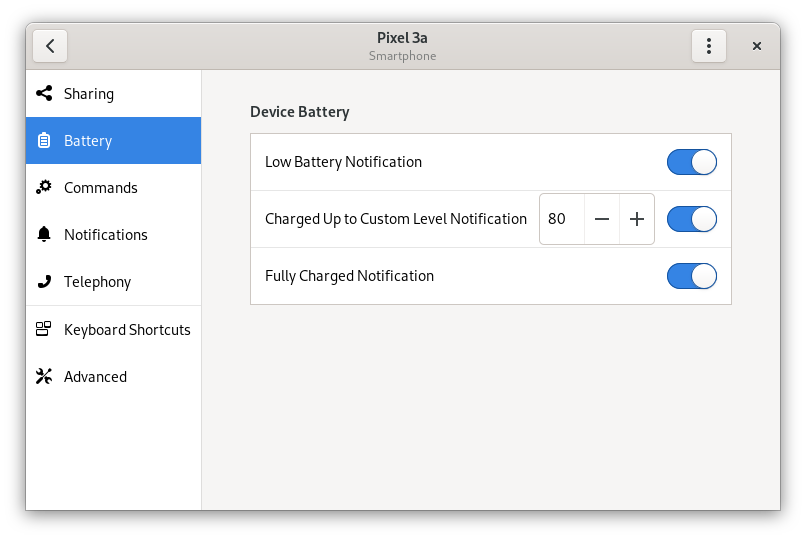Image resolution: width=806 pixels, height=539 pixels.
Task: Select the Battery sidebar item
Action: [x=114, y=141]
